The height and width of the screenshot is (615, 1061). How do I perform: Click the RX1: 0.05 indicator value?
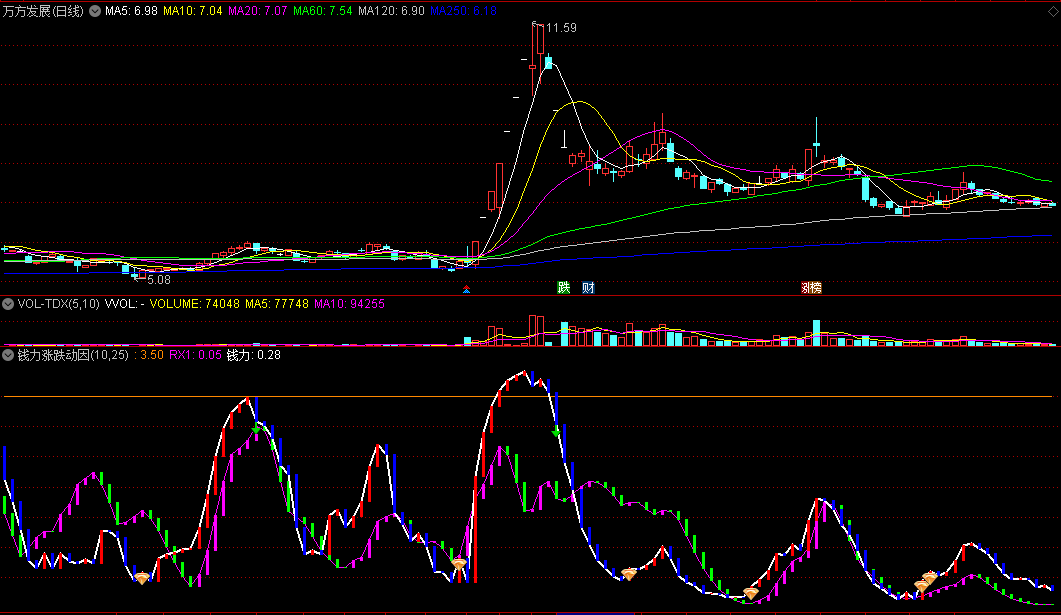coord(195,355)
